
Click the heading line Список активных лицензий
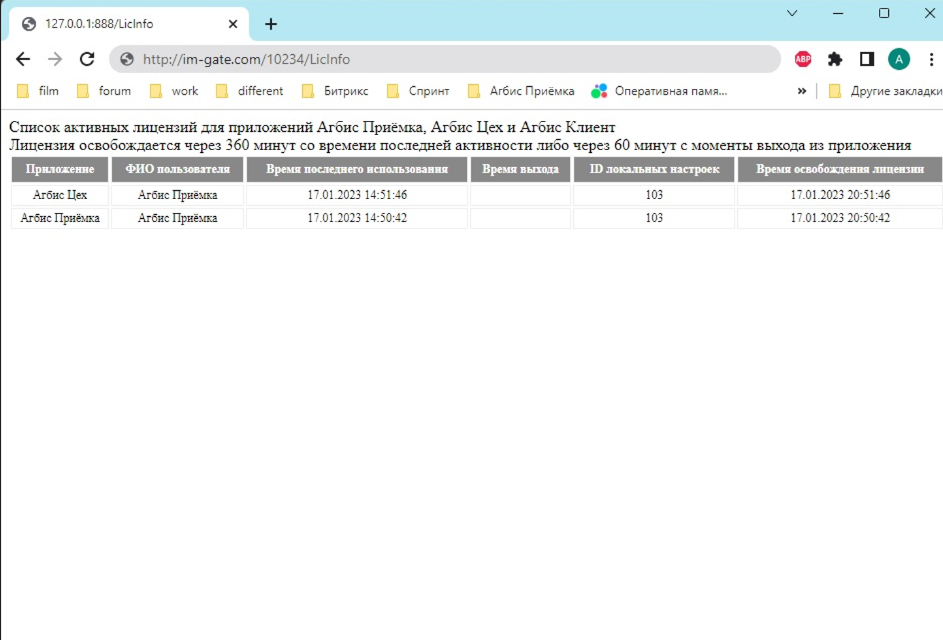tap(312, 127)
